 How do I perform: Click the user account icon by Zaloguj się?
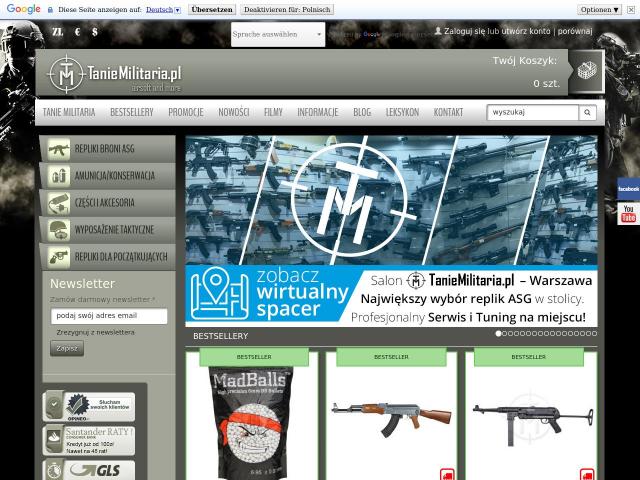(x=438, y=31)
